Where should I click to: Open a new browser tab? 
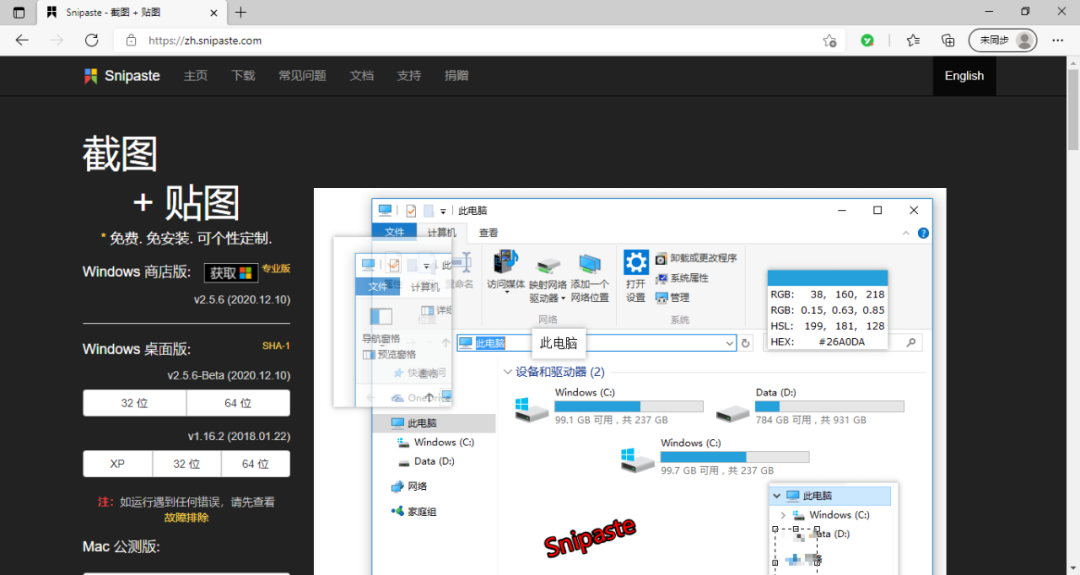point(240,12)
